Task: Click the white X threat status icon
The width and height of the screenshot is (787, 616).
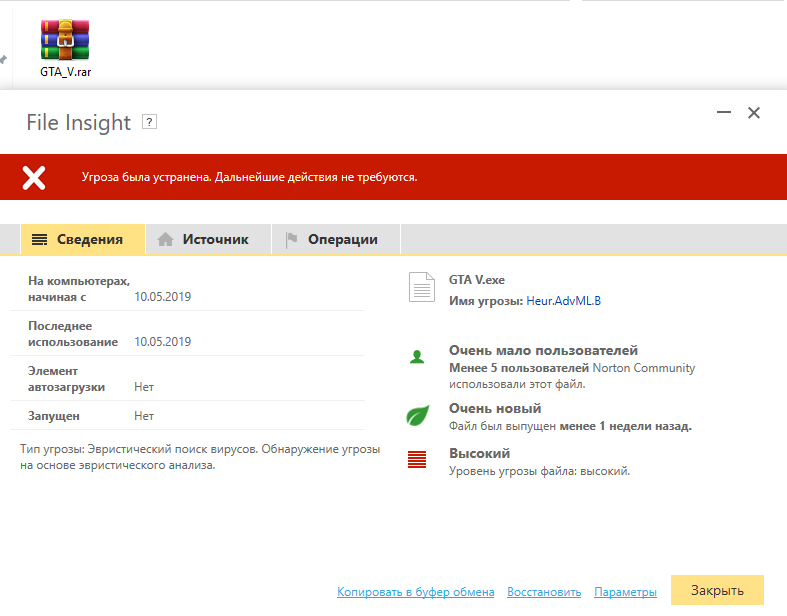Action: click(x=34, y=178)
